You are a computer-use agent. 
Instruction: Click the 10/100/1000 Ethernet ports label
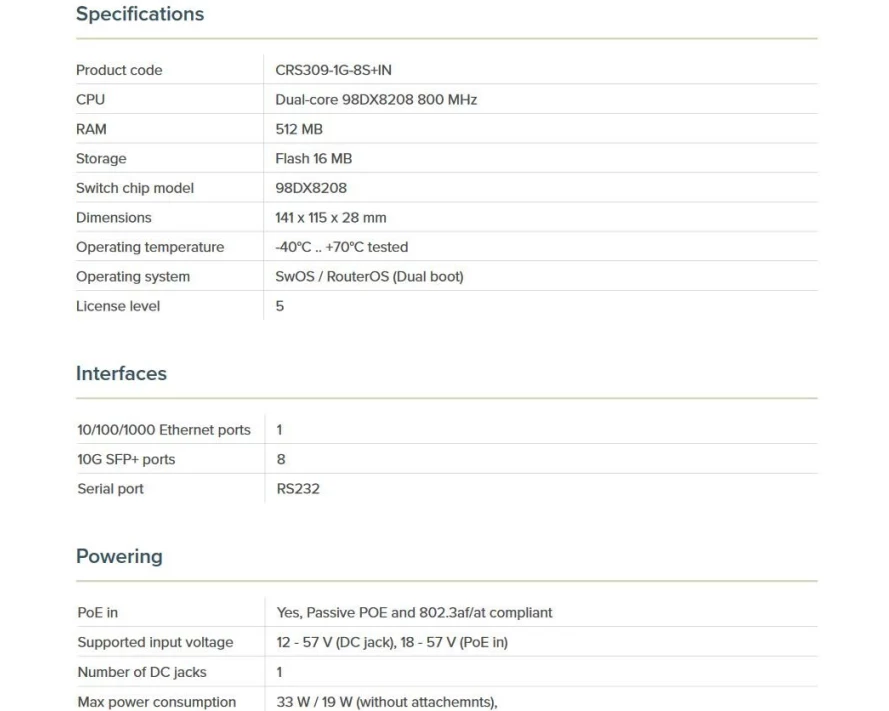(164, 430)
